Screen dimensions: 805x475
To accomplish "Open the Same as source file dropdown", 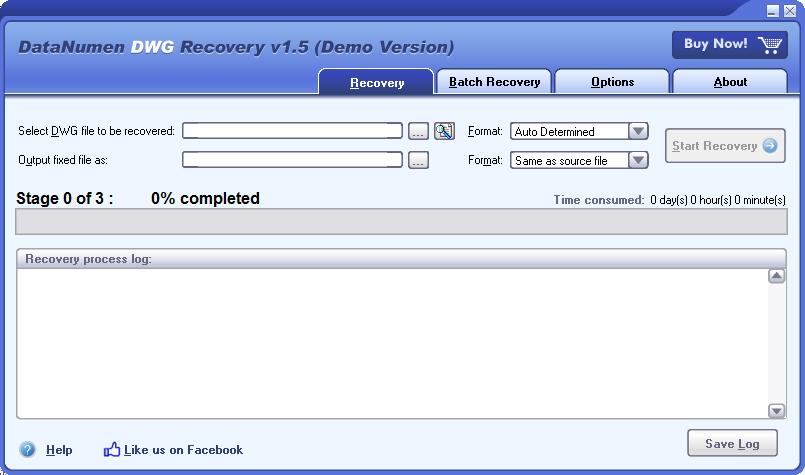I will 638,160.
